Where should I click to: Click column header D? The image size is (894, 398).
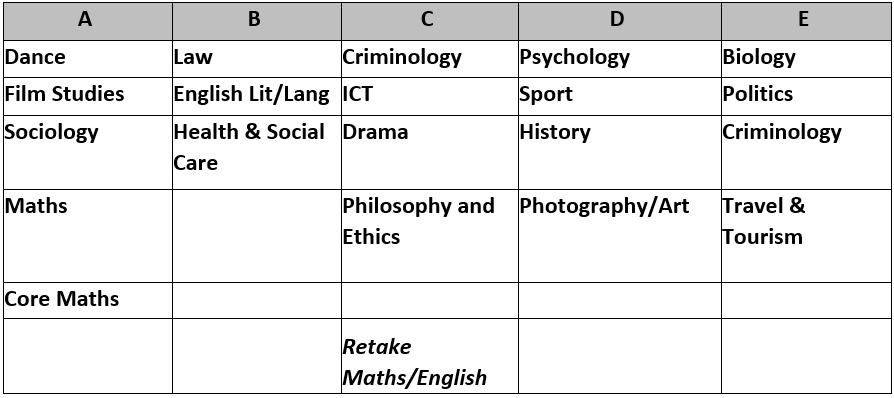(x=620, y=21)
